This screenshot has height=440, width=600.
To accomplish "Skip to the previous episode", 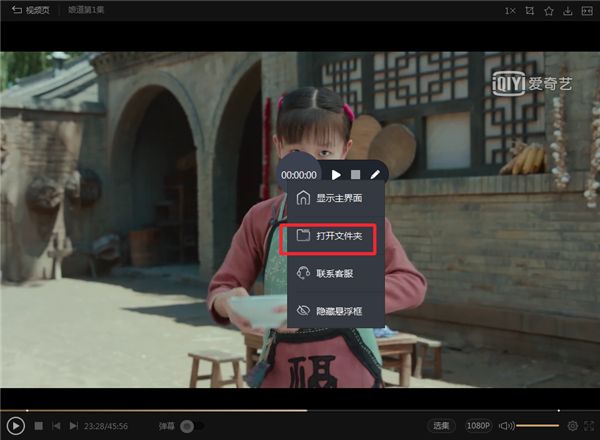I will coord(56,425).
